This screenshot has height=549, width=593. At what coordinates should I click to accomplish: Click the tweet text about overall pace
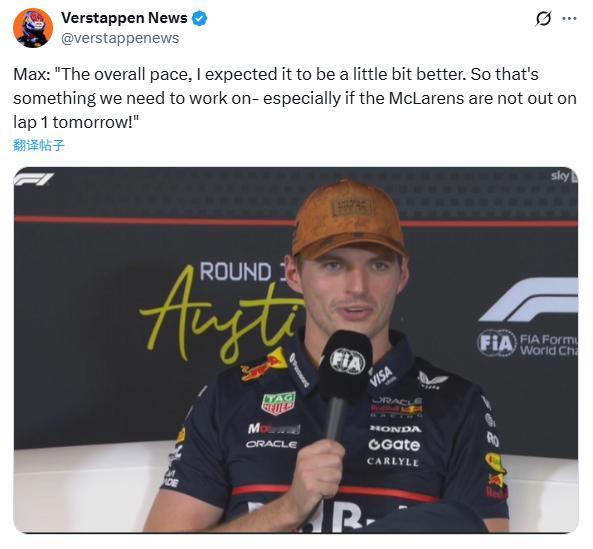(x=295, y=98)
